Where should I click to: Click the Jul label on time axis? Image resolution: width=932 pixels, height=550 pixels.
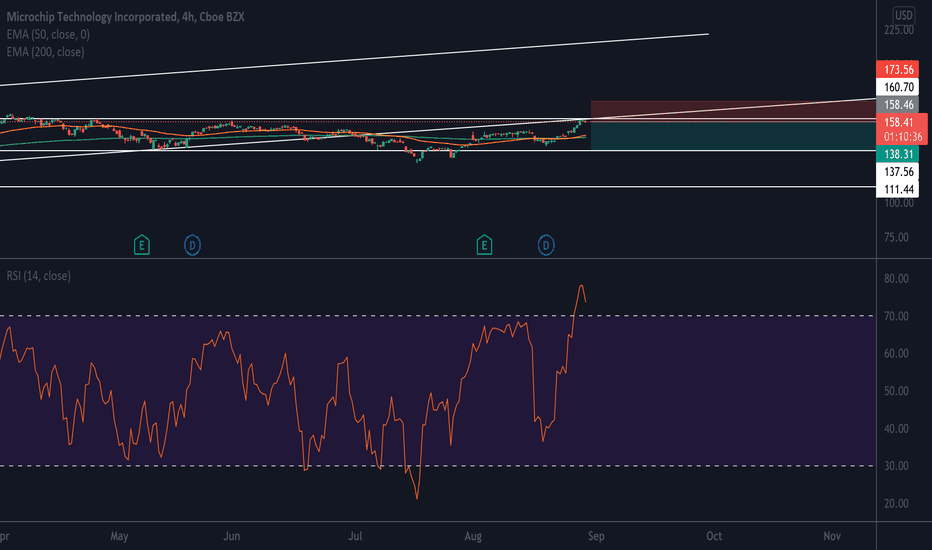[x=355, y=536]
